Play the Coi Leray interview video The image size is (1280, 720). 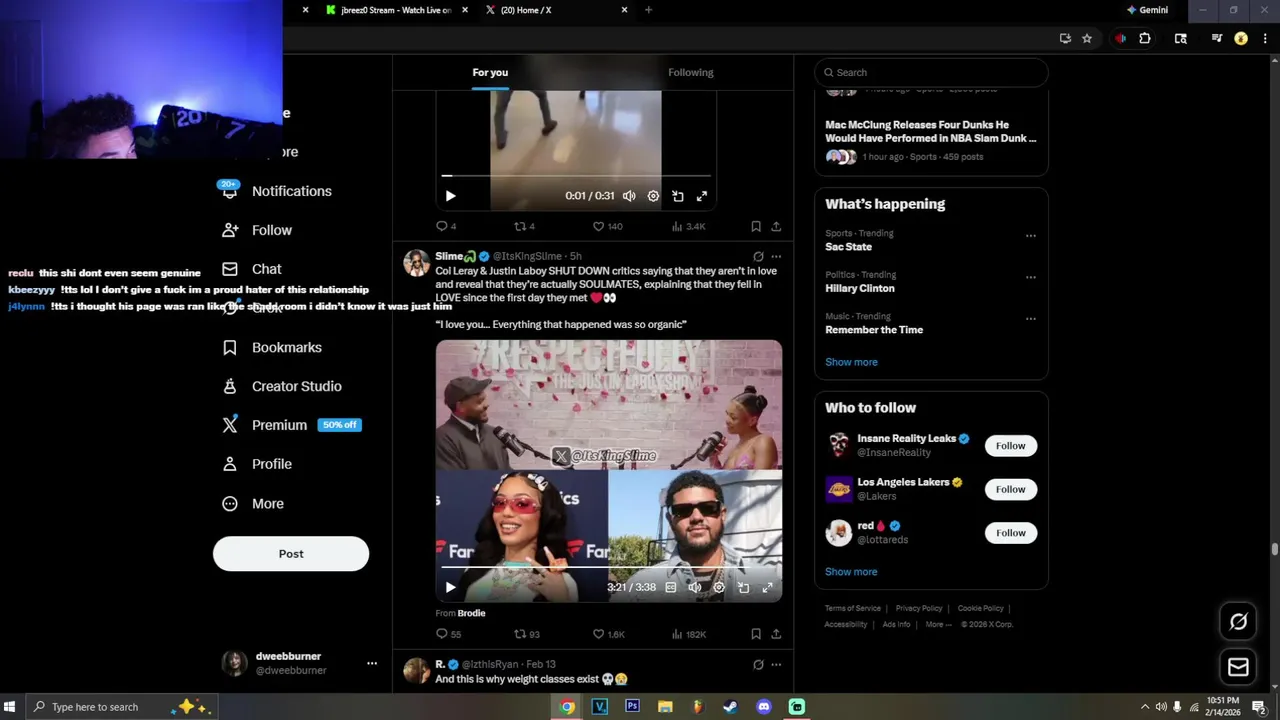(450, 587)
